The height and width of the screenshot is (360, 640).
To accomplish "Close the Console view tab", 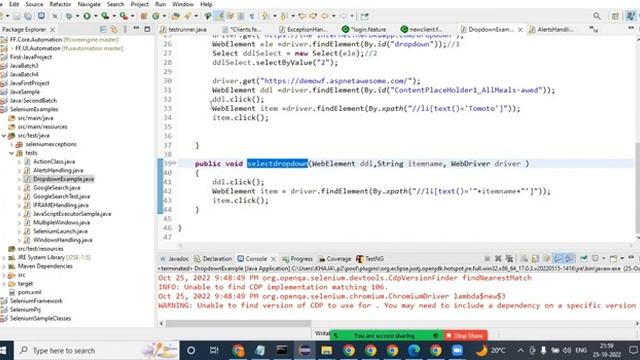I will [273, 259].
